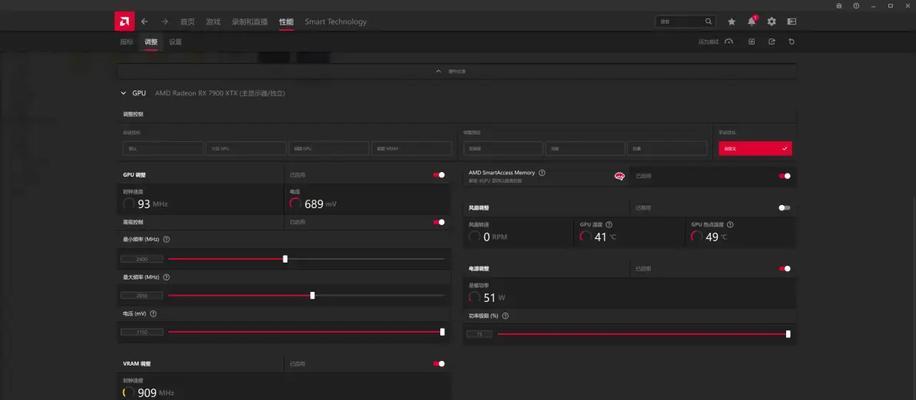This screenshot has height=400, width=916.
Task: Toggle the 电源调整 switch
Action: 785,269
